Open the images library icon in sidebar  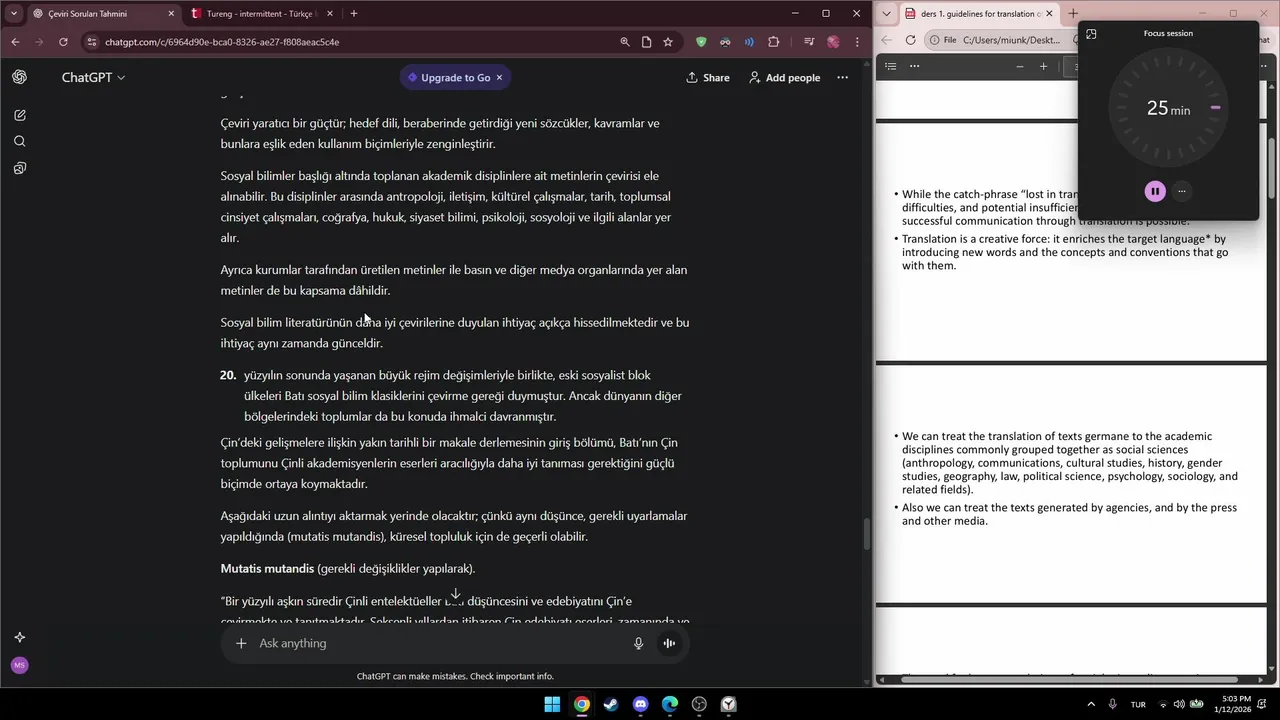pyautogui.click(x=19, y=168)
